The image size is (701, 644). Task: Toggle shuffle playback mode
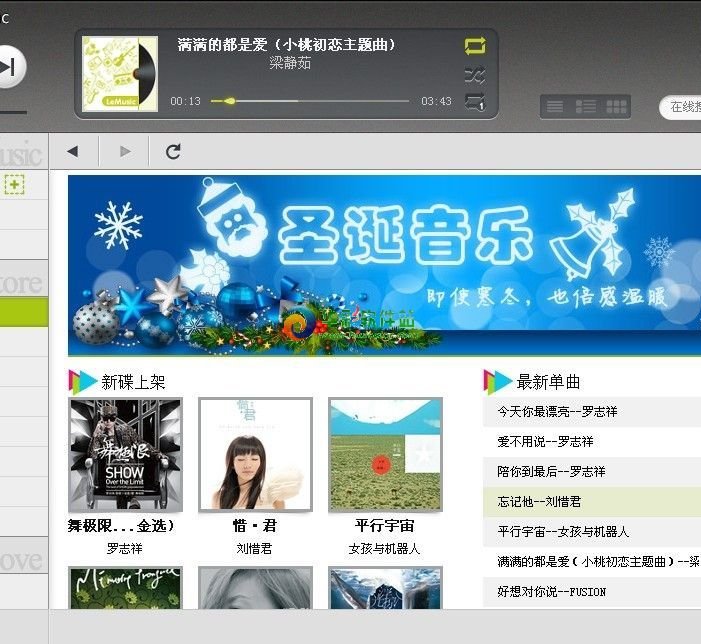tap(475, 76)
